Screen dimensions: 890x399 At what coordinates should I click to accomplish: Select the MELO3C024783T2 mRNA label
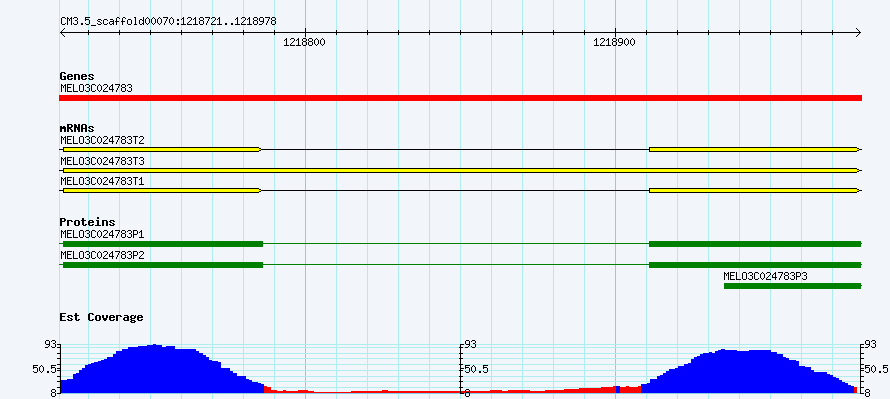click(x=102, y=140)
